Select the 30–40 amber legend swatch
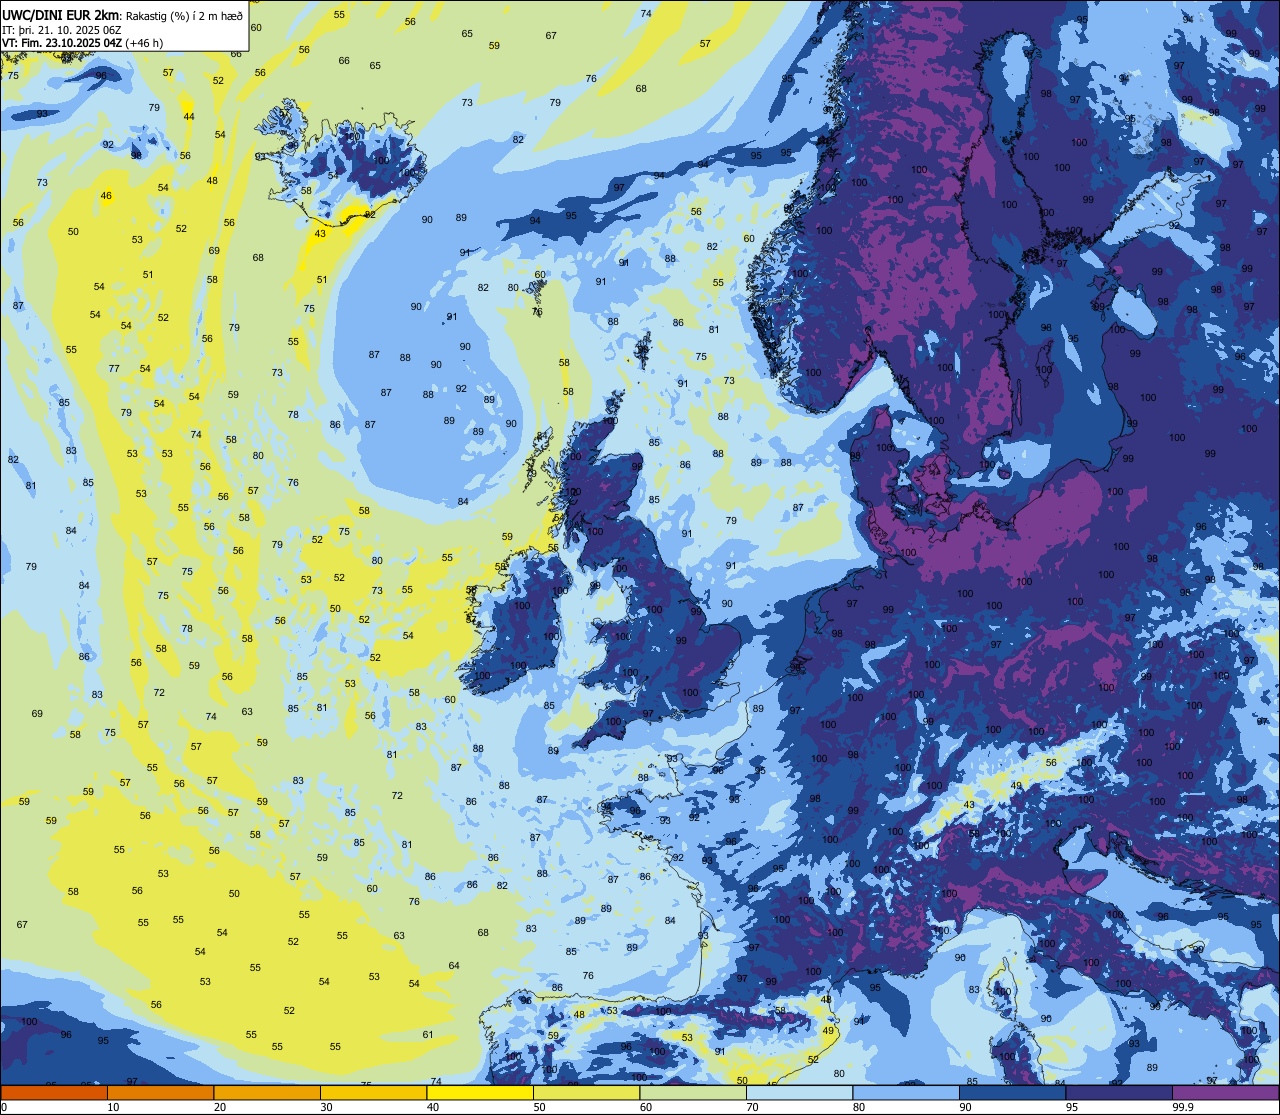This screenshot has width=1280, height=1115. tap(373, 1092)
